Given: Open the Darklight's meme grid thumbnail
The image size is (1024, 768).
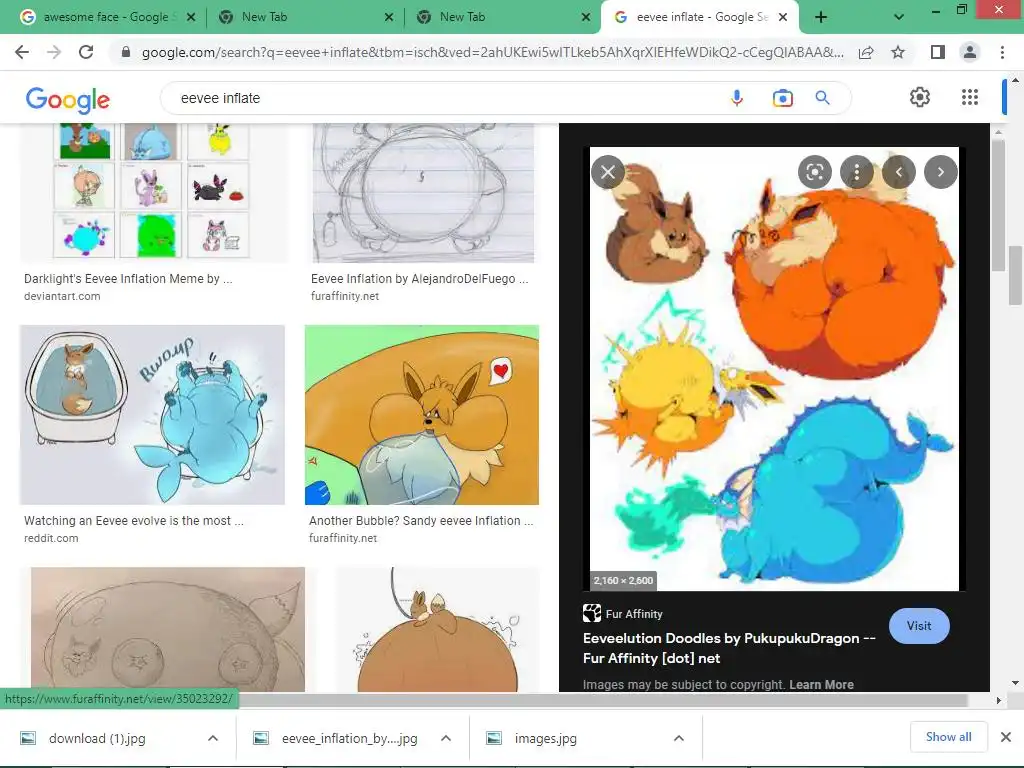Looking at the screenshot, I should [153, 193].
